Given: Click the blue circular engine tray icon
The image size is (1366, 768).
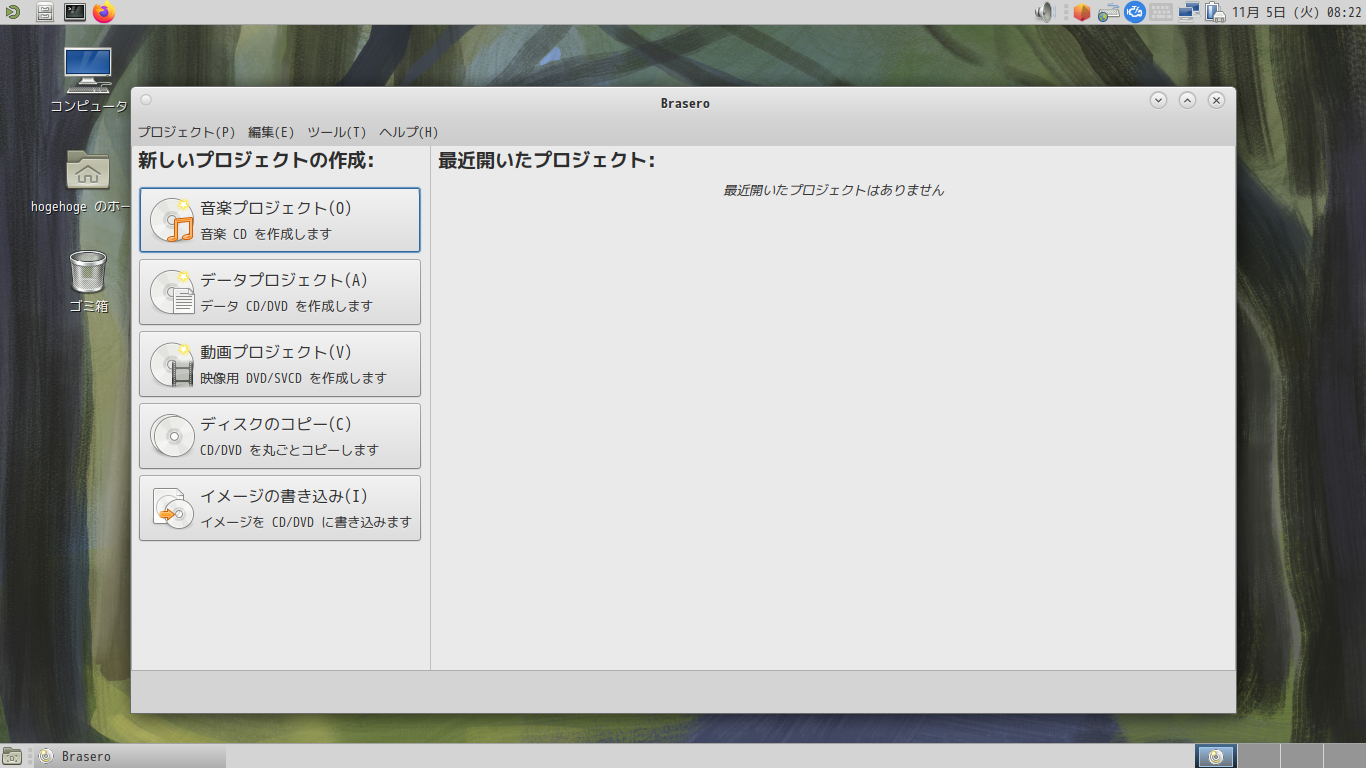Looking at the screenshot, I should pos(1134,12).
